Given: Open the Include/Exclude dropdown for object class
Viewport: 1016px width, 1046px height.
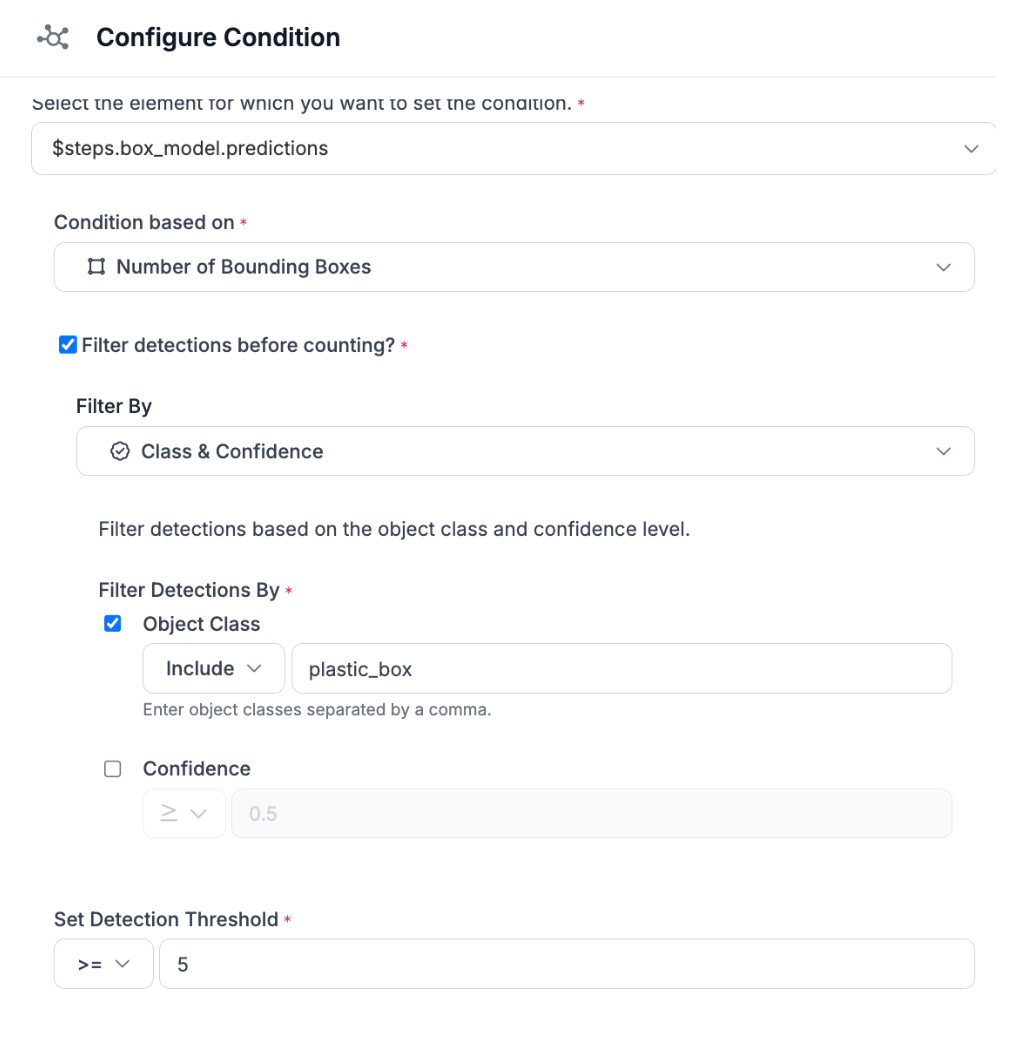Looking at the screenshot, I should pos(213,668).
